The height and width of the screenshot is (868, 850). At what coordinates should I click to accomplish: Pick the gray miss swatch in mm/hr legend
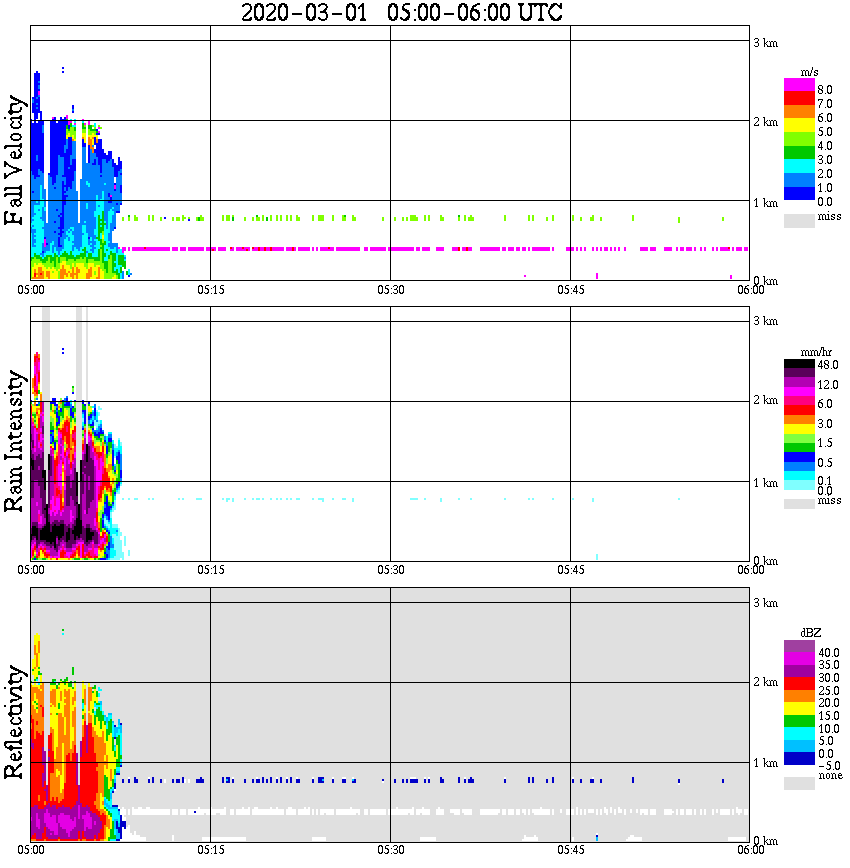point(799,504)
